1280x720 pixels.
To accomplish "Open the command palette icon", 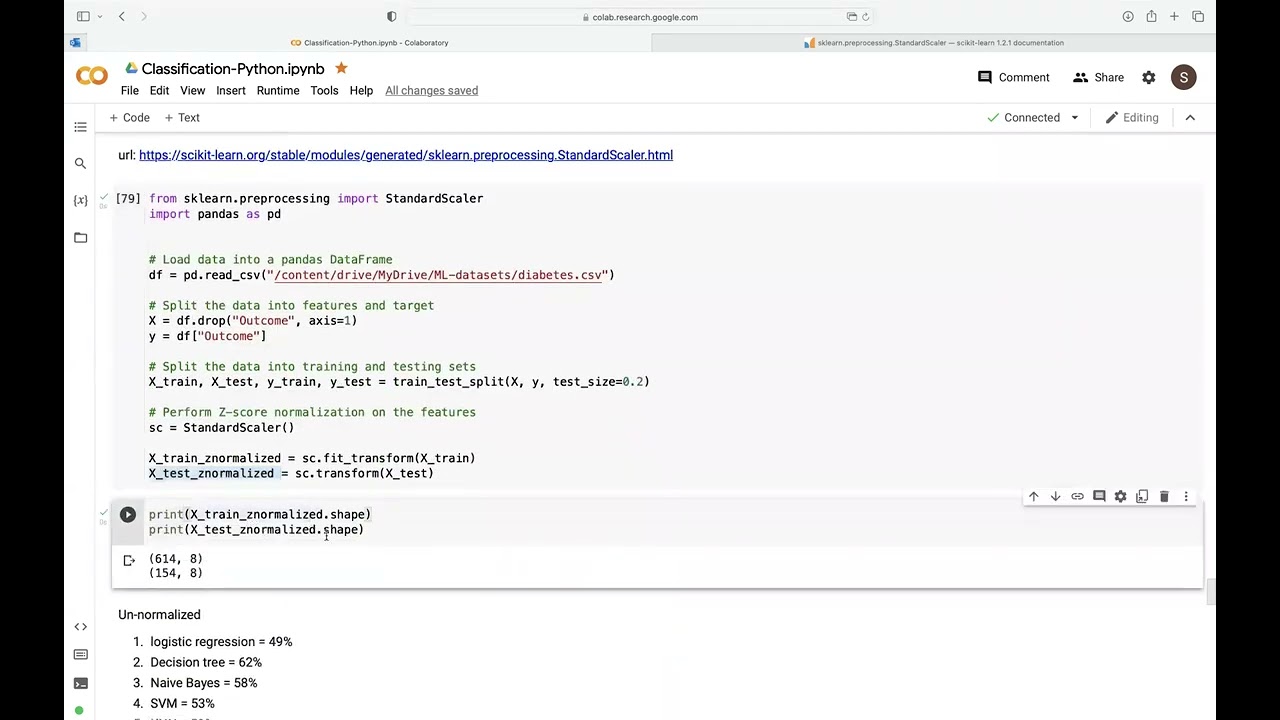I will [x=81, y=655].
